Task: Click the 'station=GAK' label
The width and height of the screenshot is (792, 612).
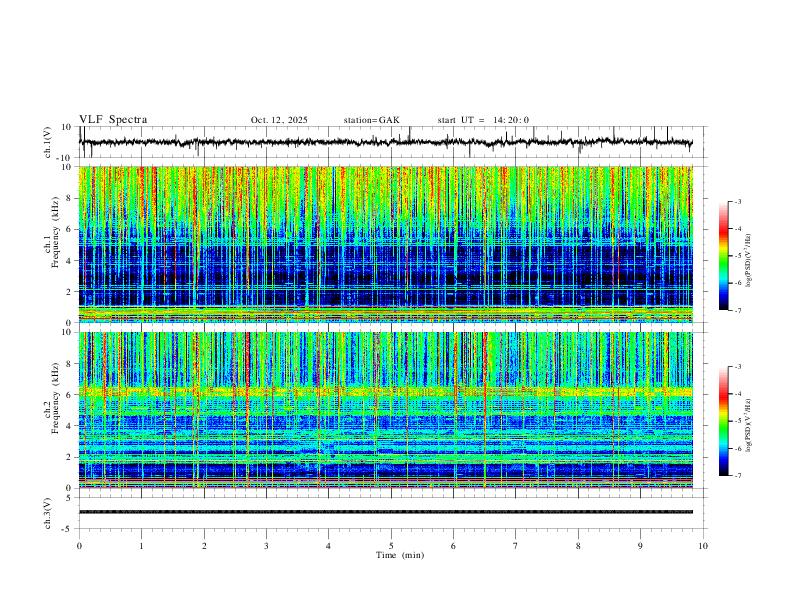Action: click(371, 120)
